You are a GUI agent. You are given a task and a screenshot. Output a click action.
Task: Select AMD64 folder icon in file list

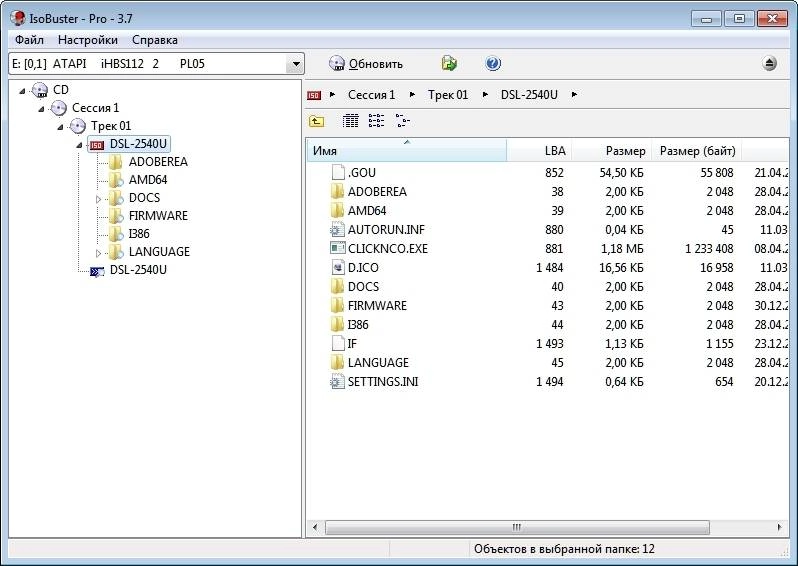(x=337, y=211)
